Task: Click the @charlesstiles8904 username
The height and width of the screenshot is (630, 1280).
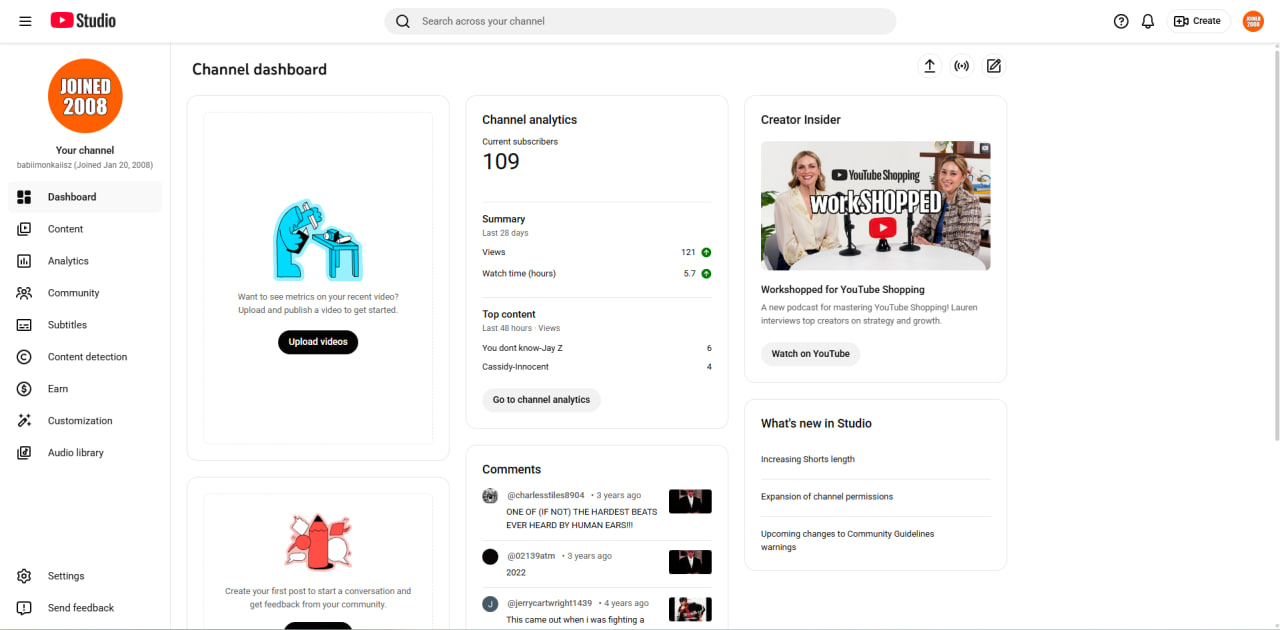Action: tap(546, 496)
